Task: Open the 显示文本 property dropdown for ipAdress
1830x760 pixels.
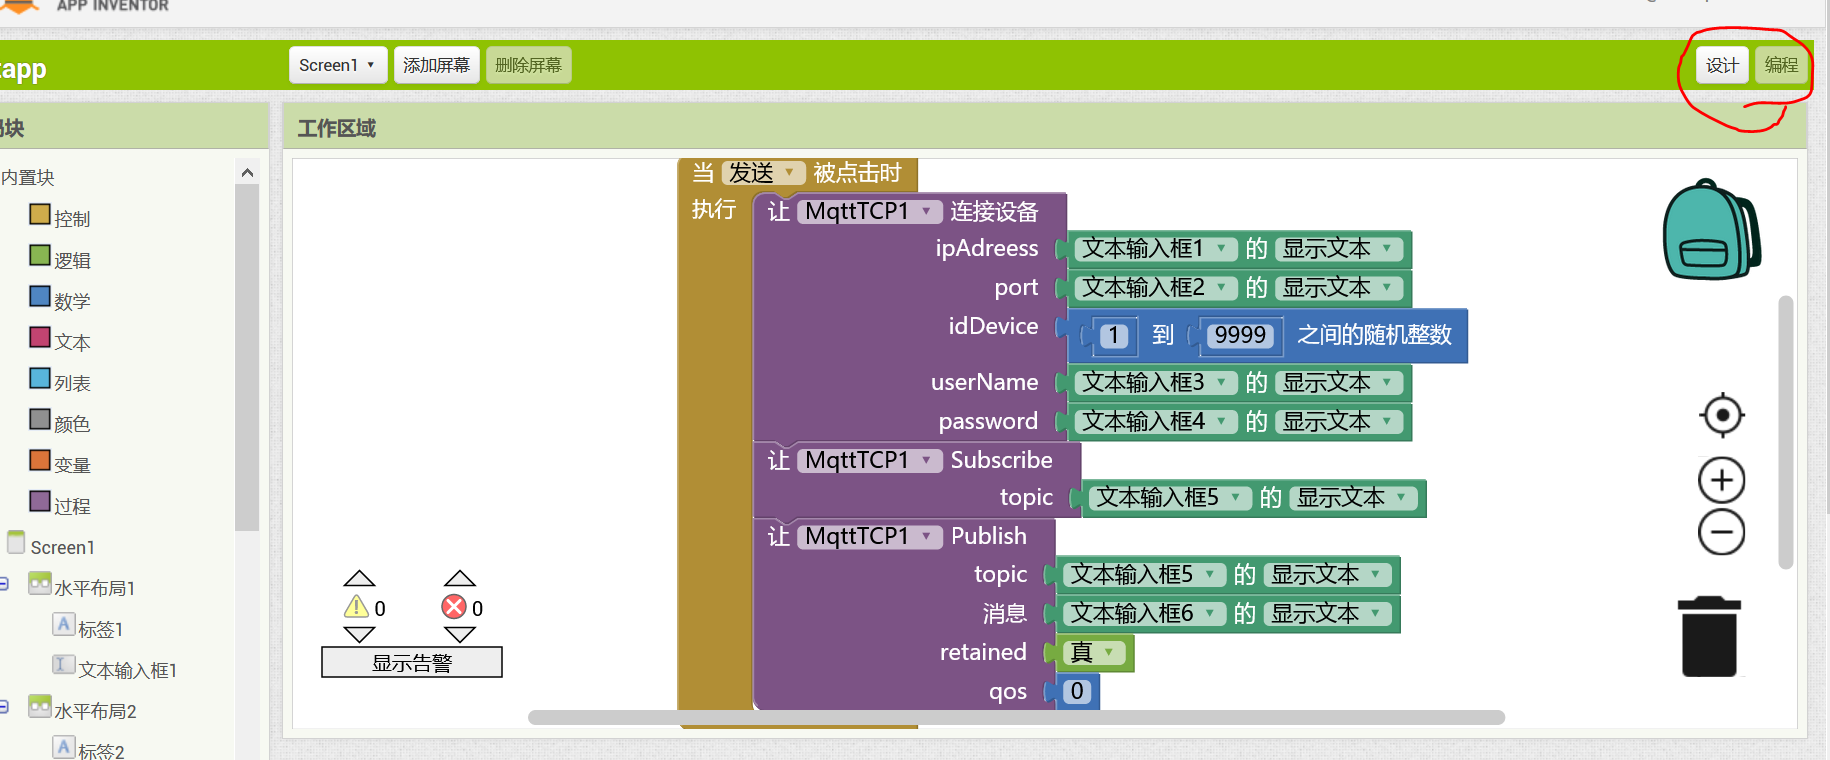Action: 1339,248
